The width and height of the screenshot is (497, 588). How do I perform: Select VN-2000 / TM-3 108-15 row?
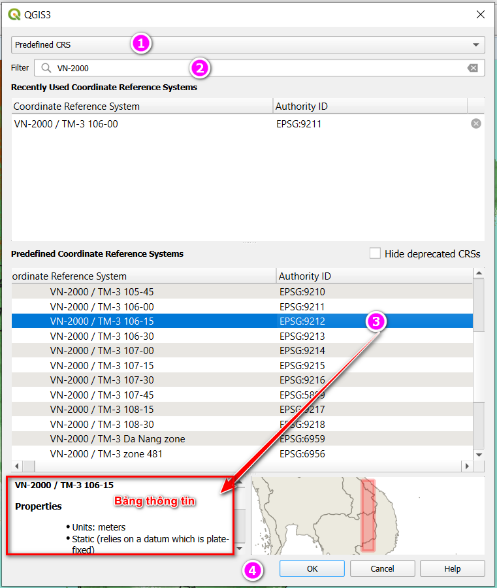click(242, 410)
